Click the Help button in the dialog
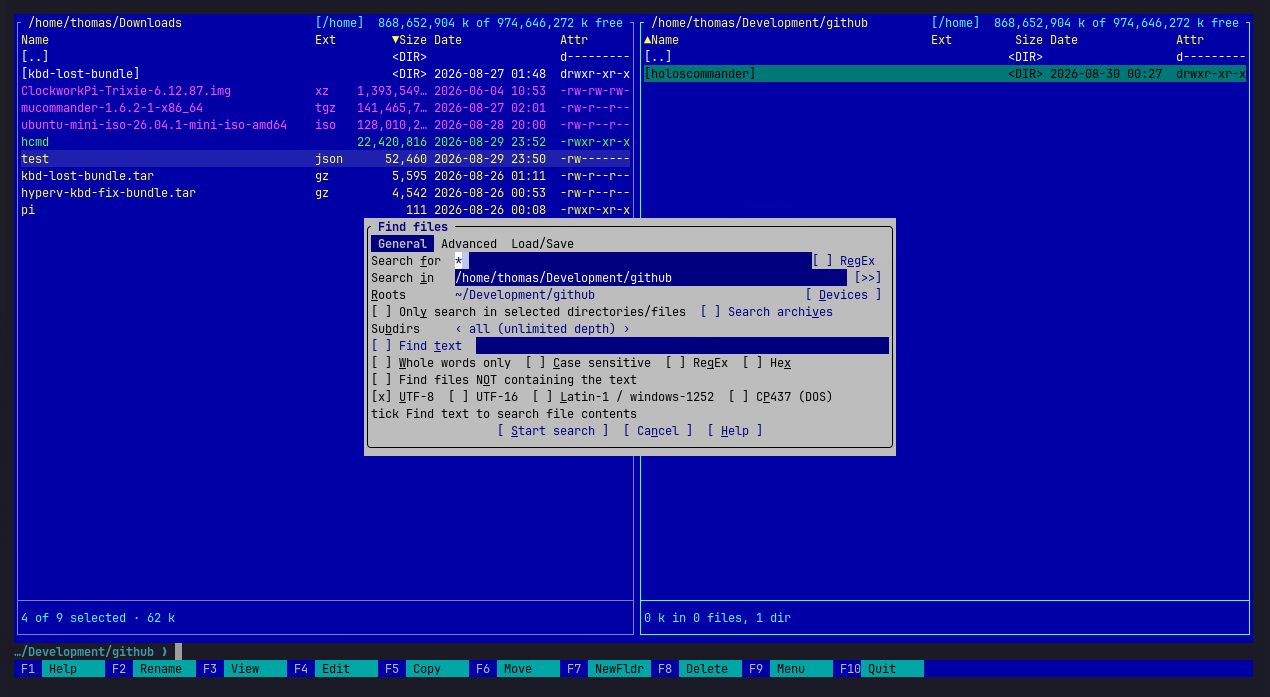This screenshot has height=697, width=1270. [x=735, y=431]
